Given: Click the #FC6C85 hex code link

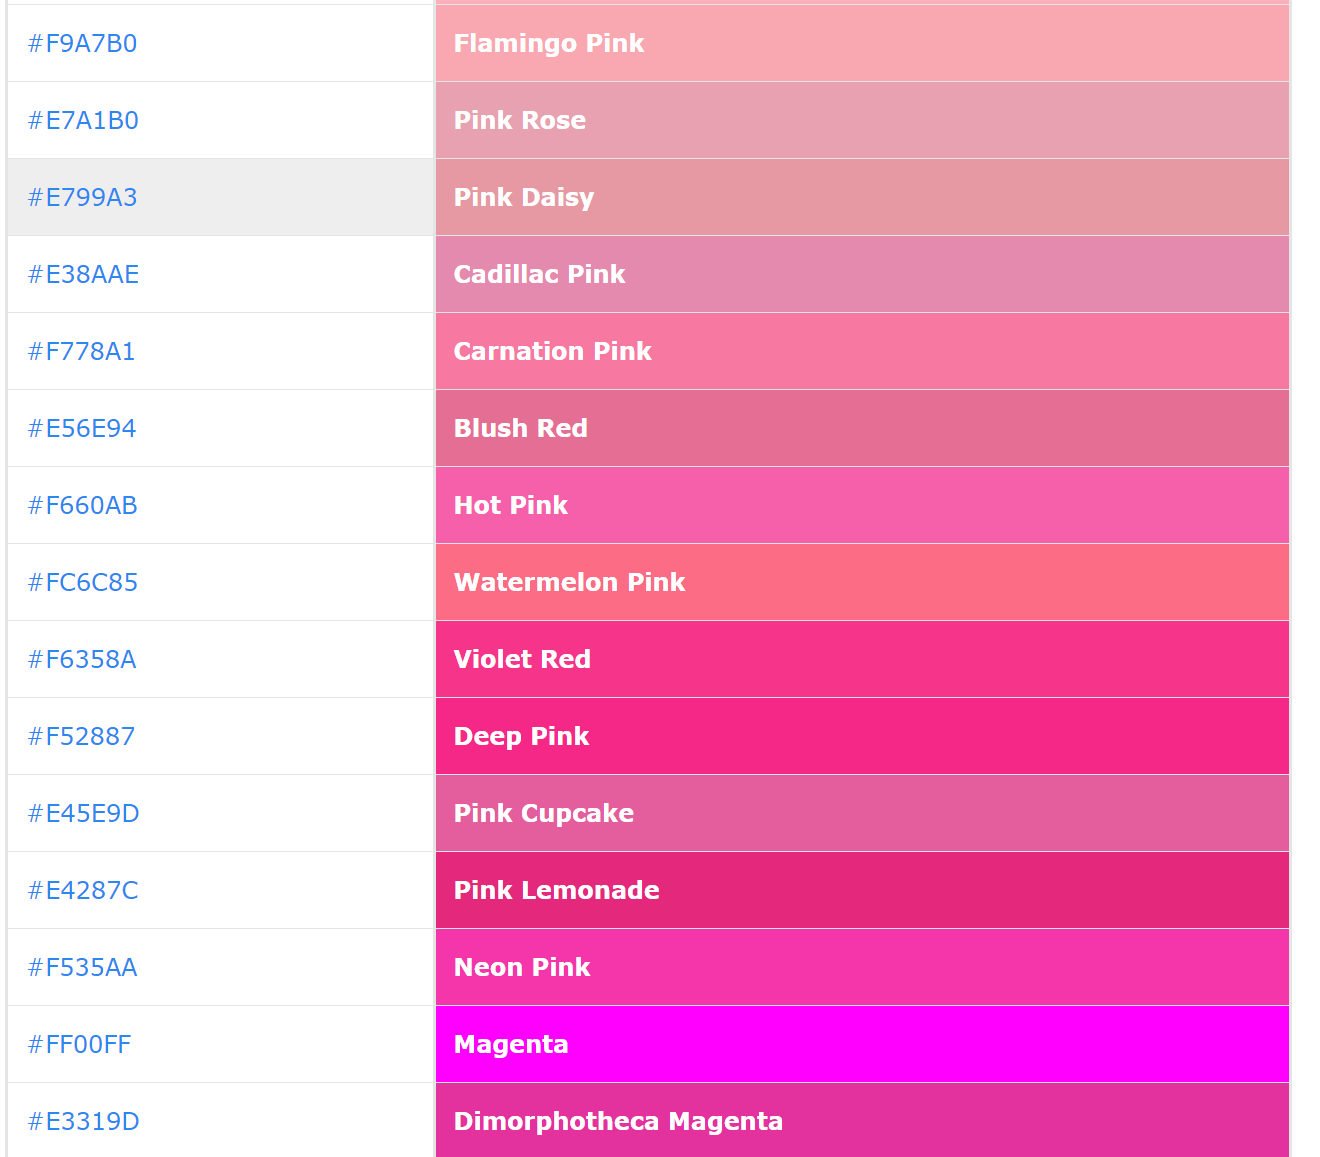Looking at the screenshot, I should pos(83,582).
